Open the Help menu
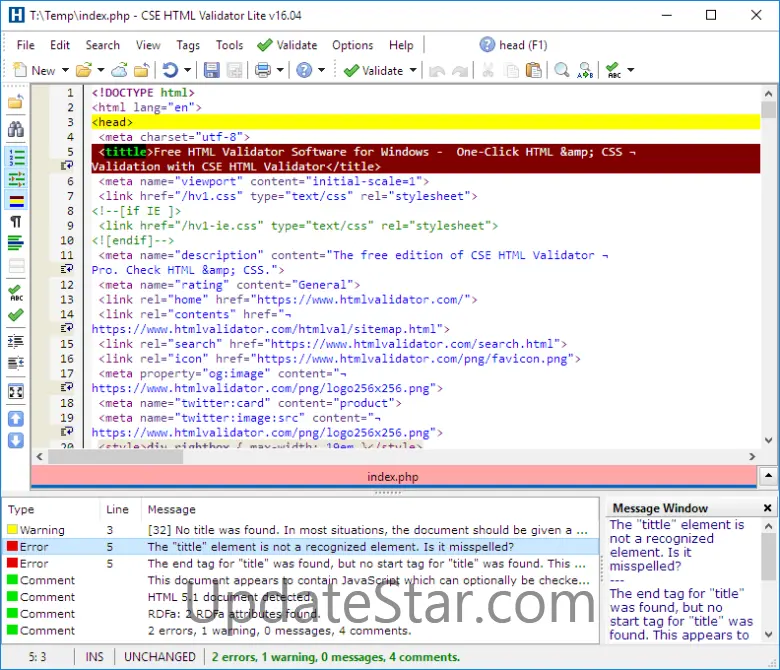 click(x=401, y=45)
